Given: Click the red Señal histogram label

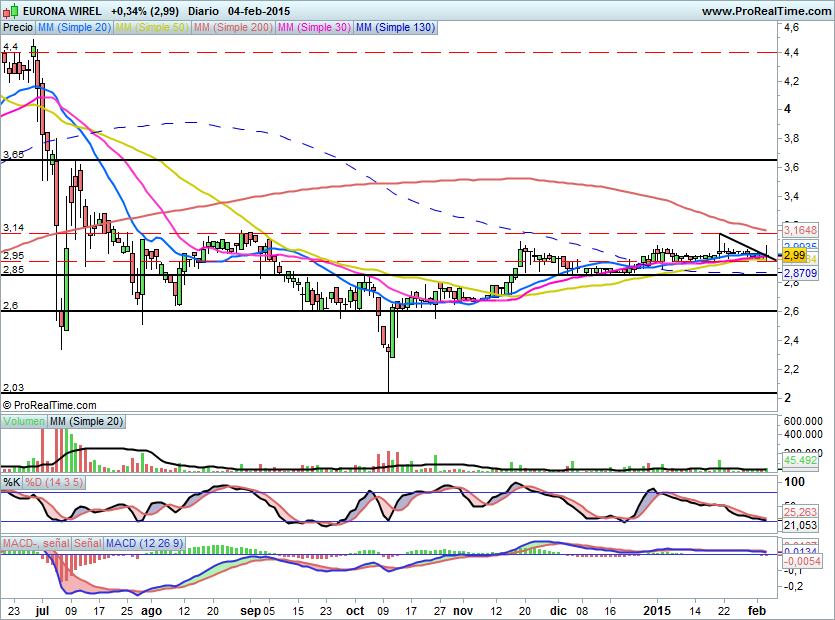Looking at the screenshot, I should tap(88, 543).
